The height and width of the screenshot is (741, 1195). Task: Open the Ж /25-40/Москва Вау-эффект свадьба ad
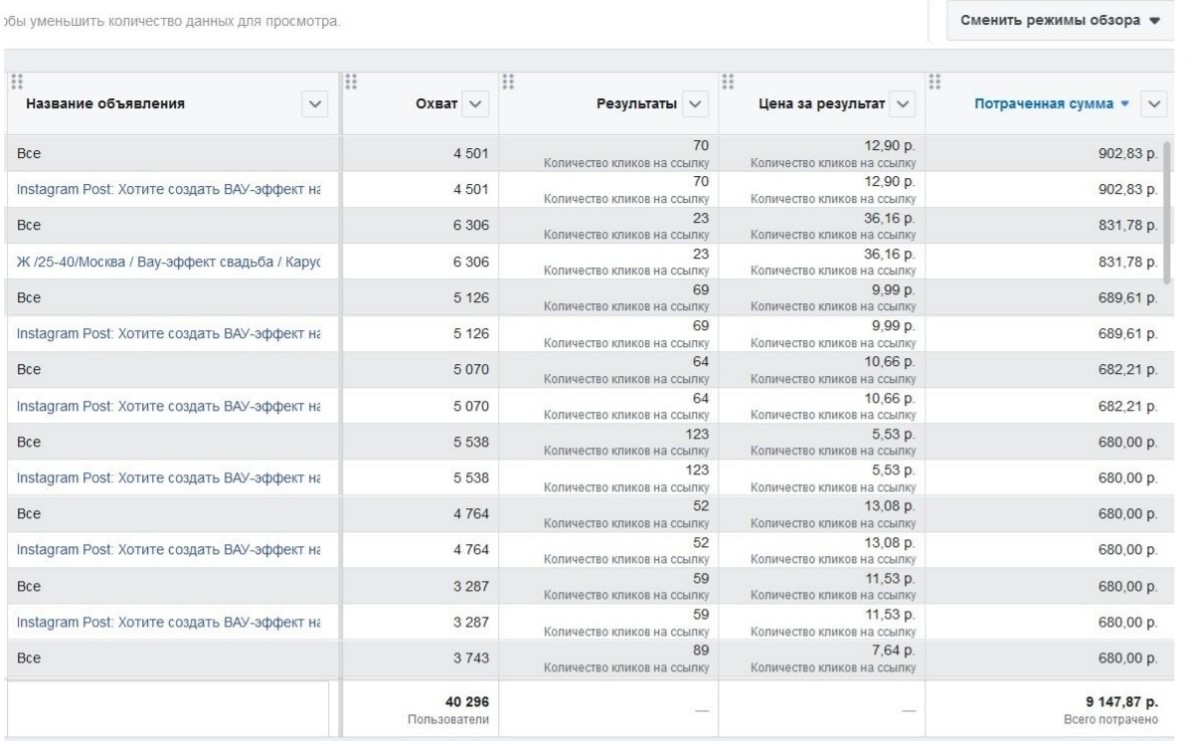[x=176, y=262]
